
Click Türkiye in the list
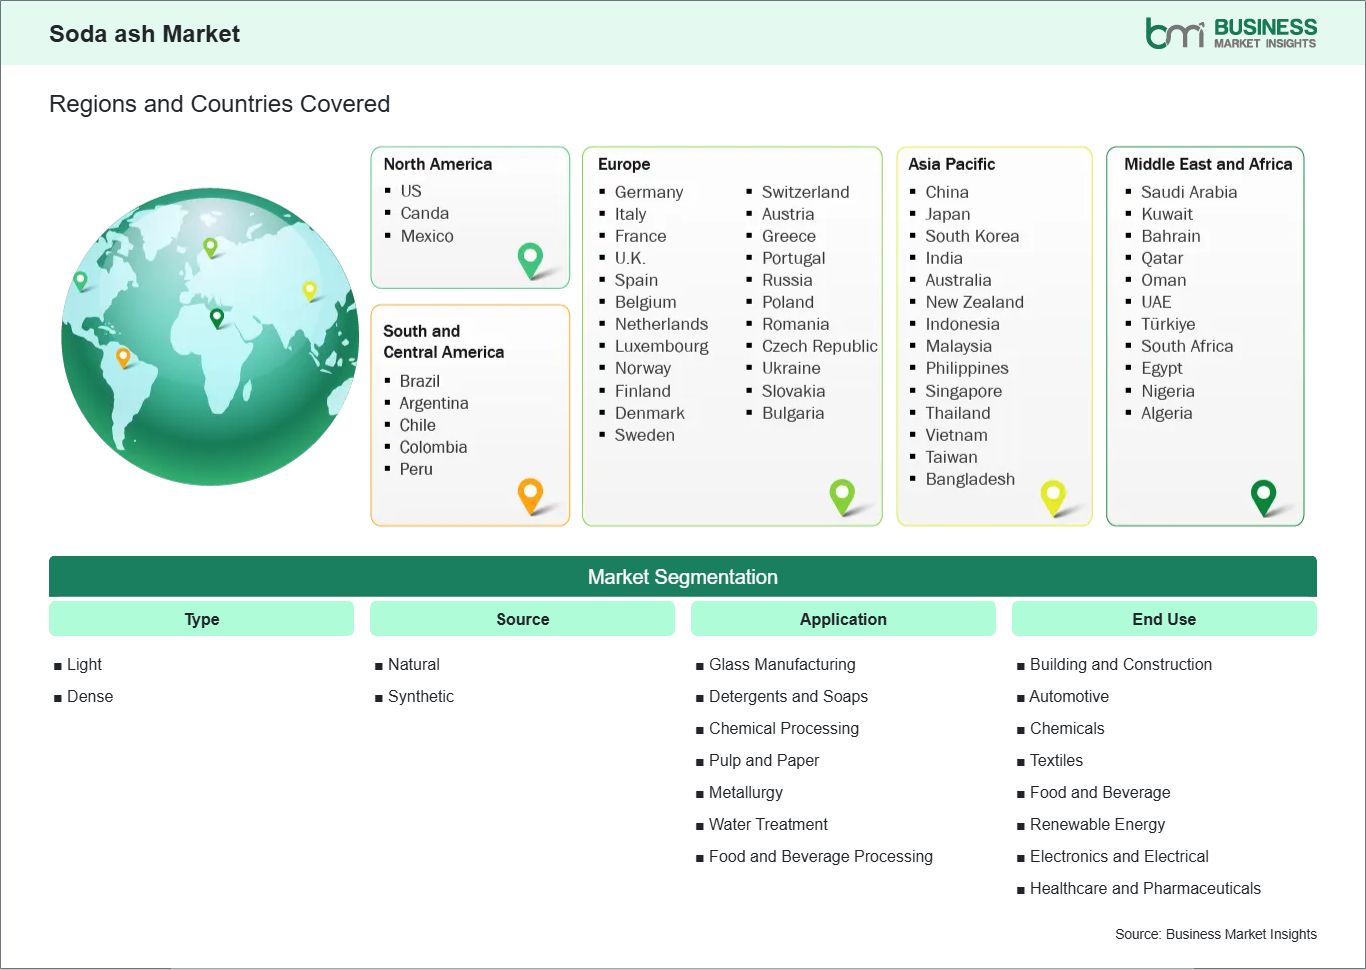tap(1168, 324)
